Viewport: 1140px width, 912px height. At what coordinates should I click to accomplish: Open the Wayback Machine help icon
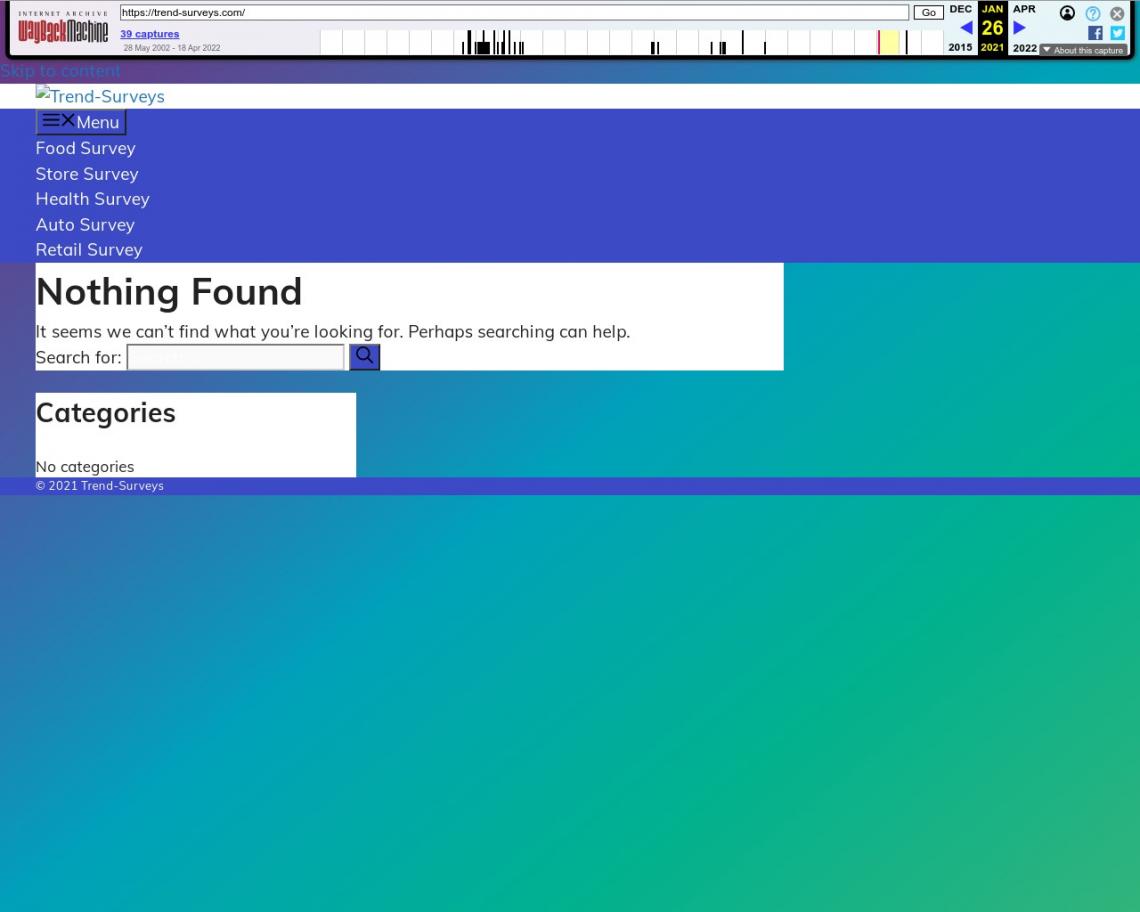[1093, 13]
